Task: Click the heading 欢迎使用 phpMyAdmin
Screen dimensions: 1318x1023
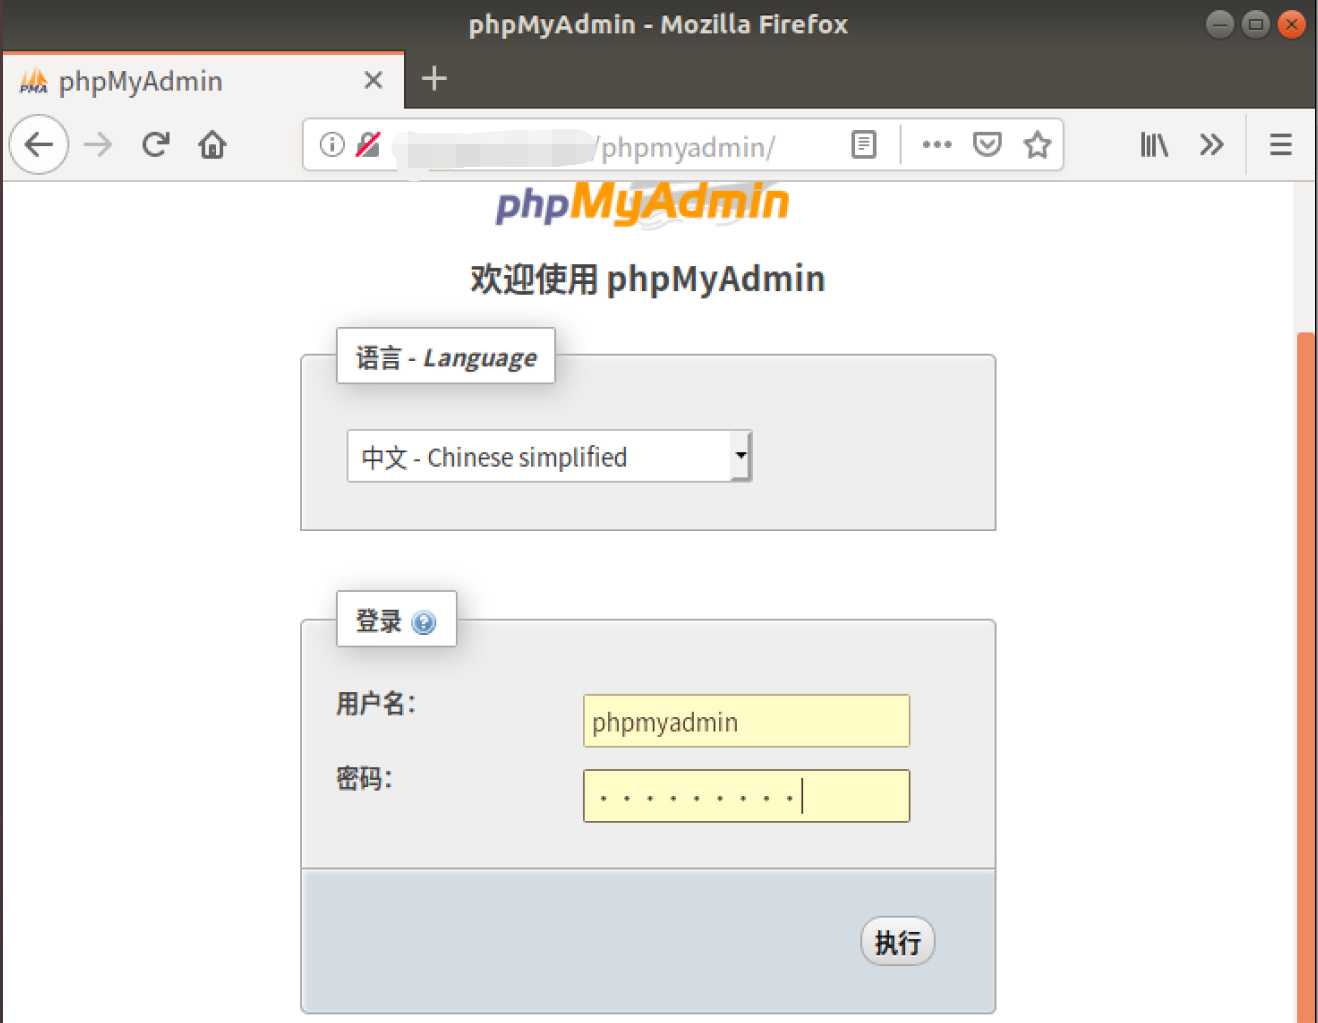Action: (x=648, y=279)
